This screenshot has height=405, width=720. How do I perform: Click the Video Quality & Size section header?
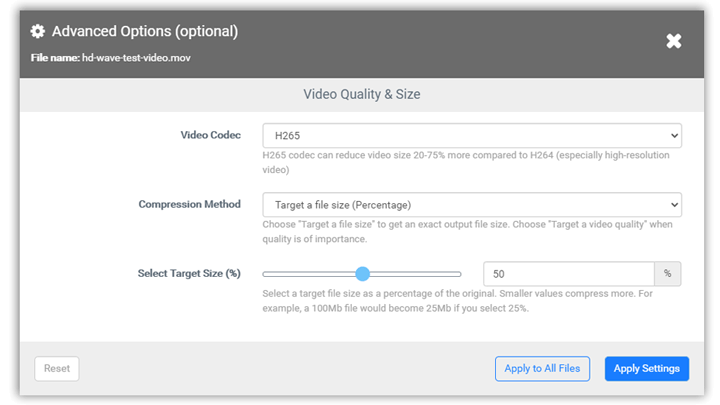[361, 95]
